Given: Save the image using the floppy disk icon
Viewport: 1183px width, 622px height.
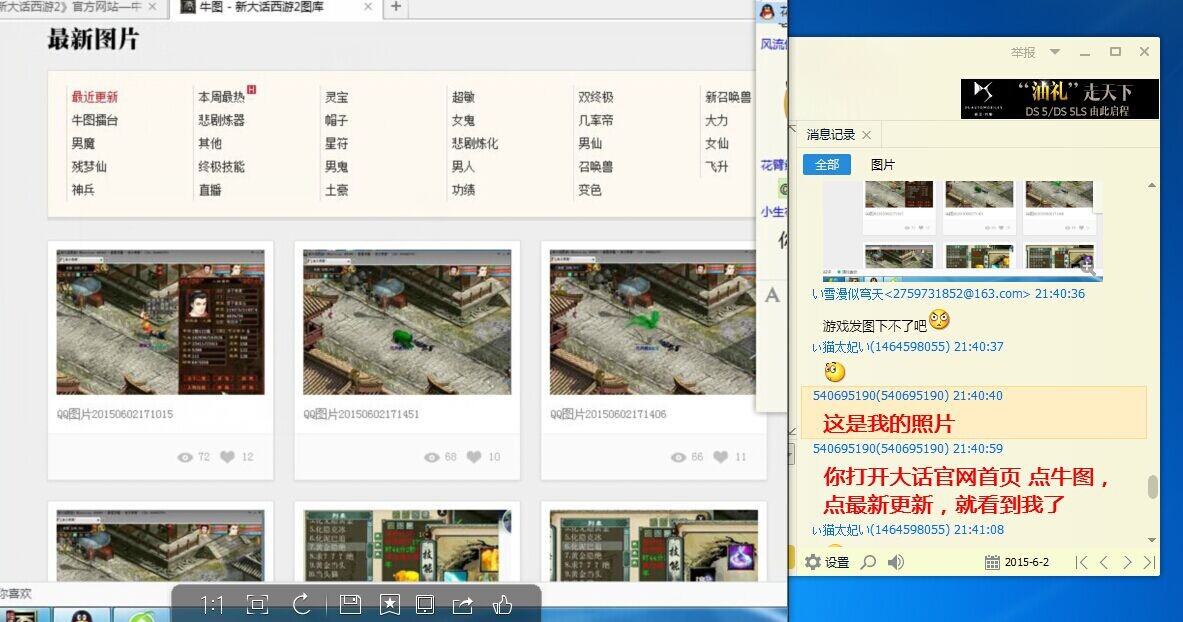Looking at the screenshot, I should pyautogui.click(x=350, y=604).
